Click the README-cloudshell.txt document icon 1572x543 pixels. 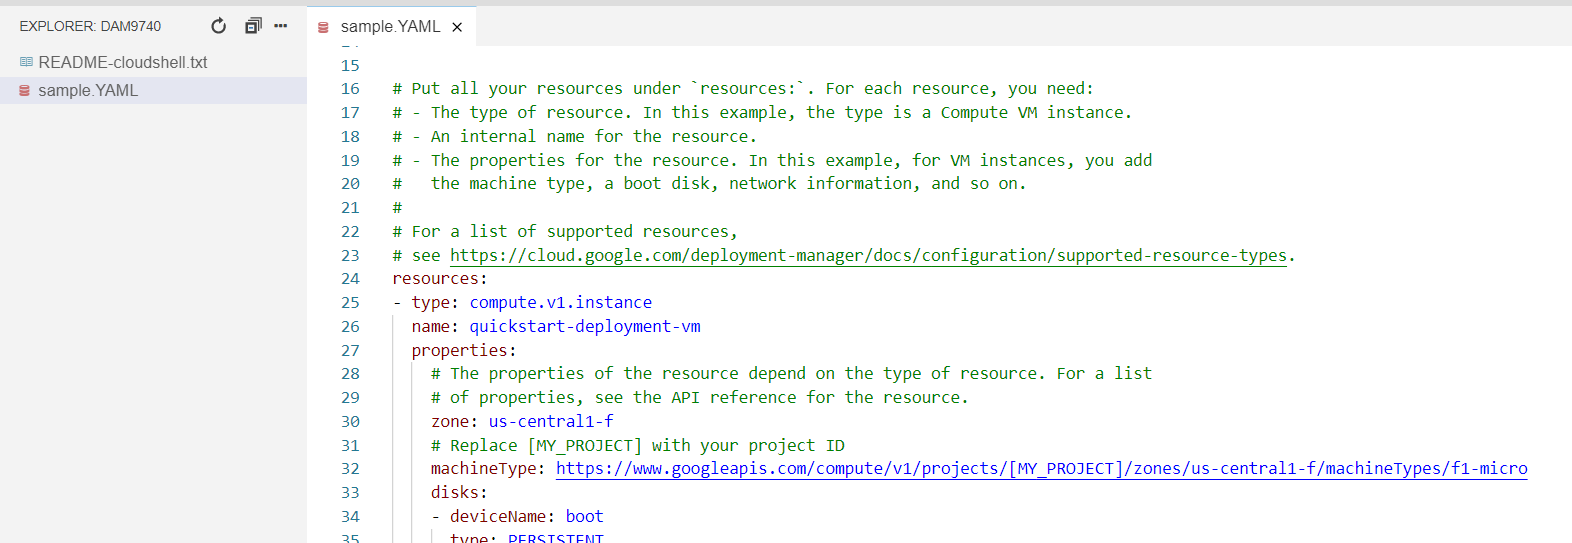[x=26, y=62]
